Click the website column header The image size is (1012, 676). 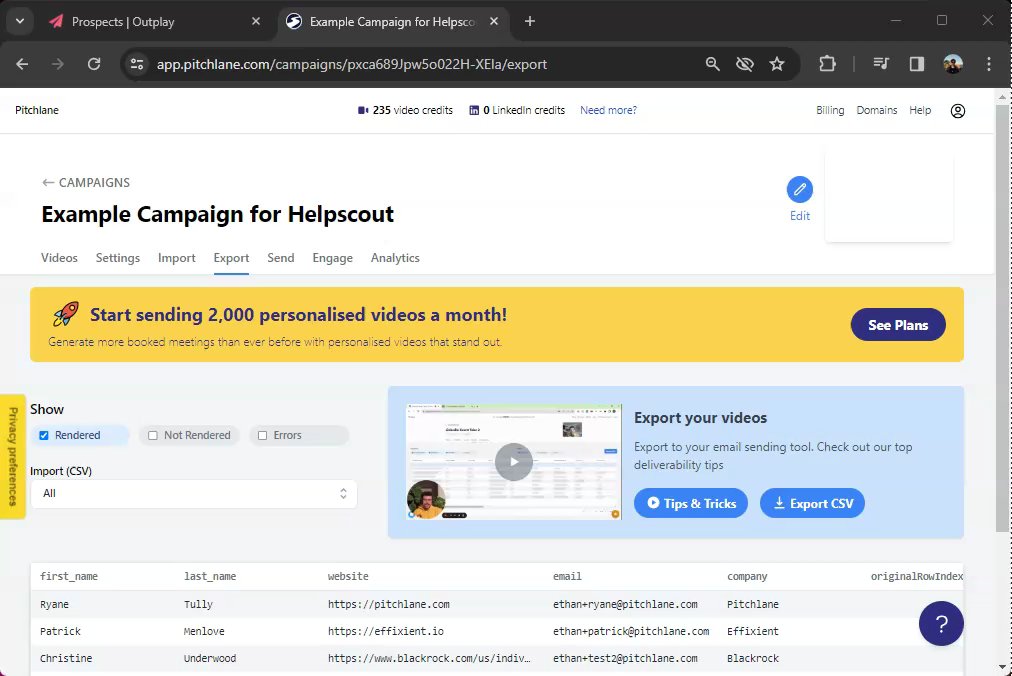tap(348, 576)
